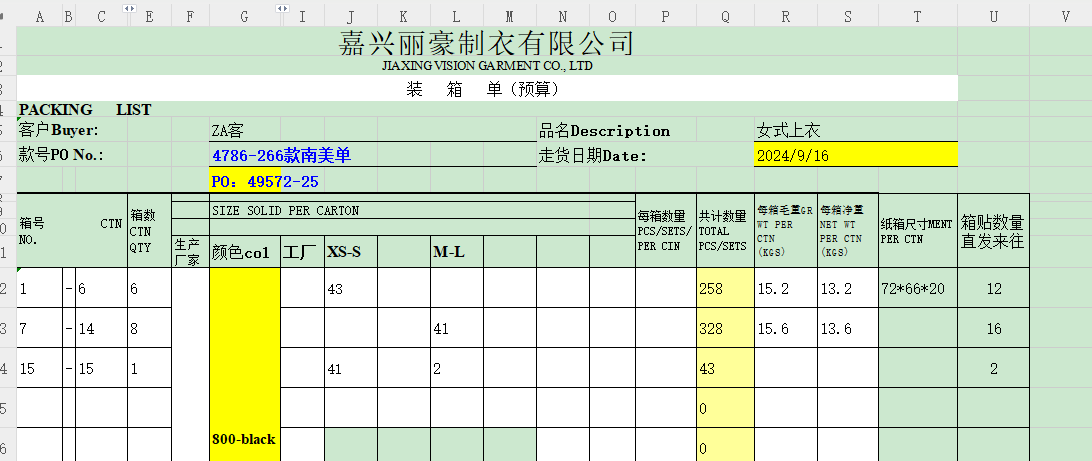The width and height of the screenshot is (1092, 461).
Task: Unhide column H using the hidden-column arrows
Action: coord(282,8)
